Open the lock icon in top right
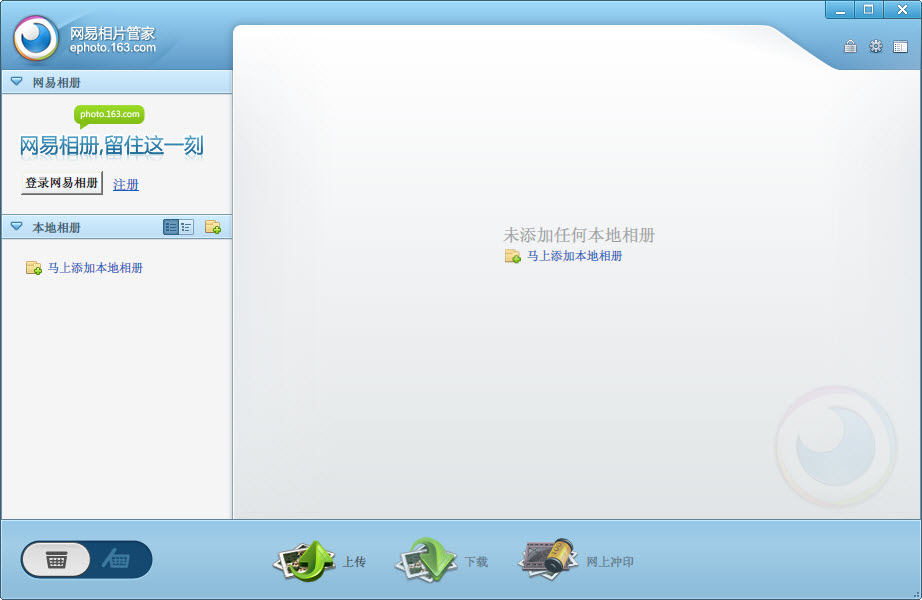Viewport: 922px width, 600px height. [850, 46]
